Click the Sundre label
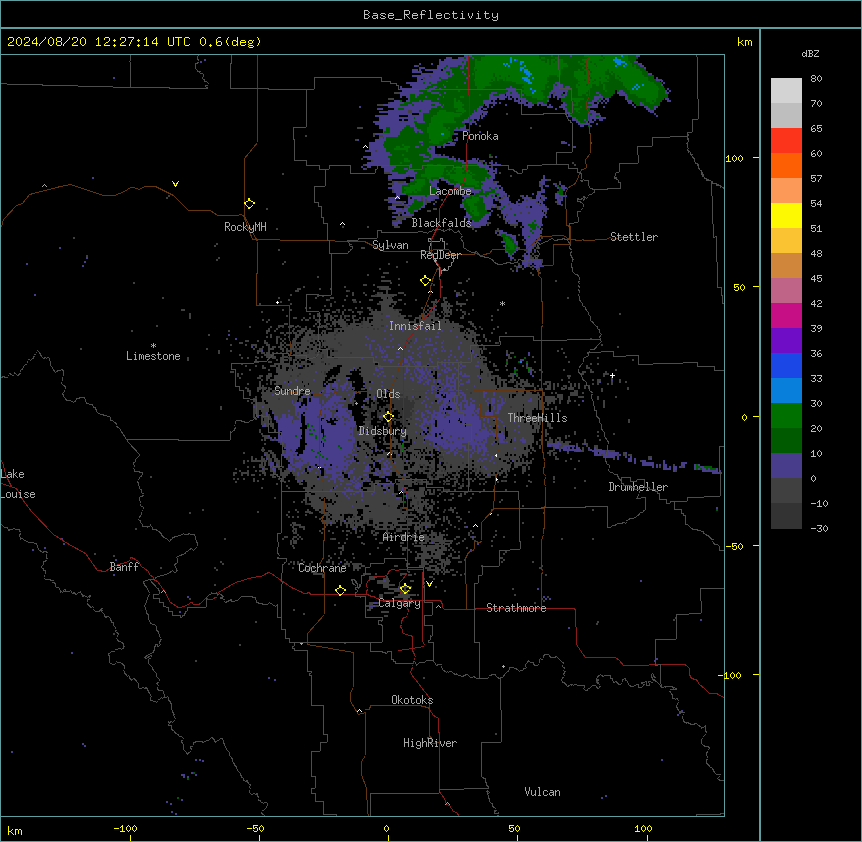Image resolution: width=862 pixels, height=842 pixels. (292, 391)
